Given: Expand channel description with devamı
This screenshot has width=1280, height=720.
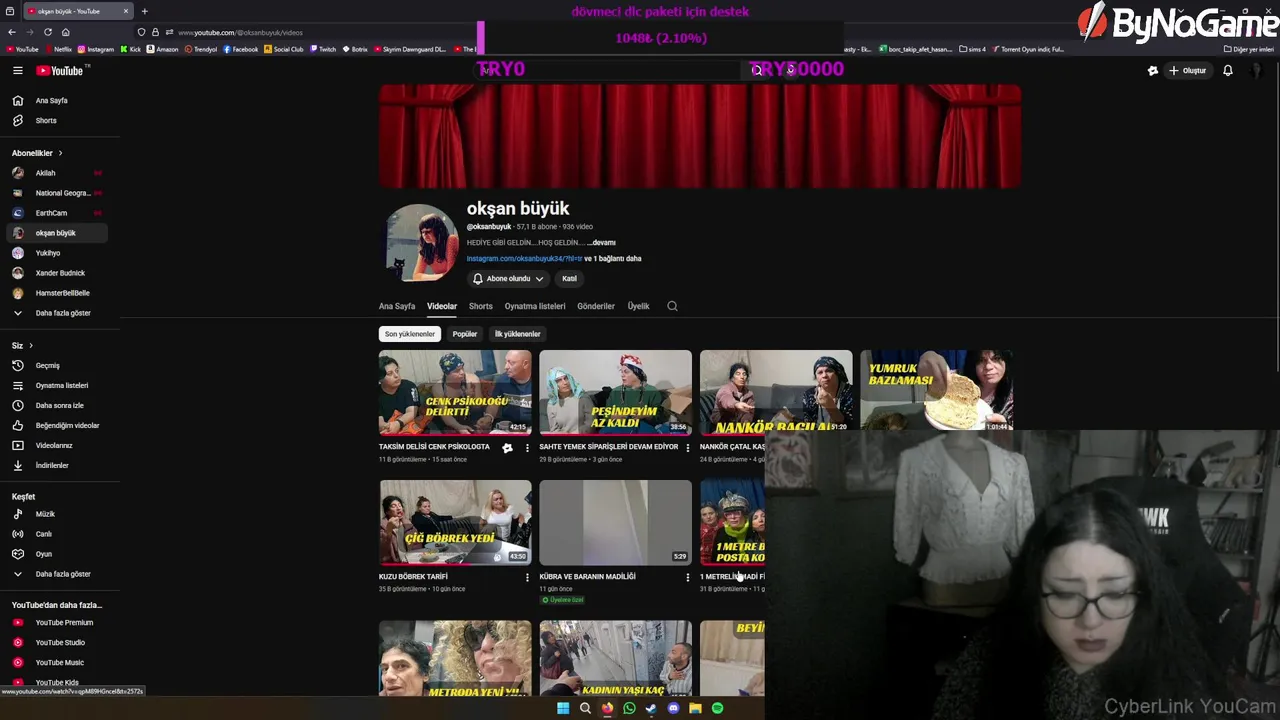Looking at the screenshot, I should (x=602, y=242).
